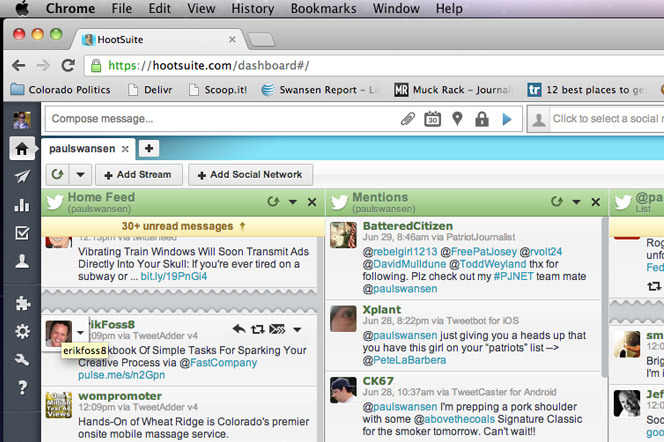
Task: Click the CK67 profile picture
Action: (343, 390)
